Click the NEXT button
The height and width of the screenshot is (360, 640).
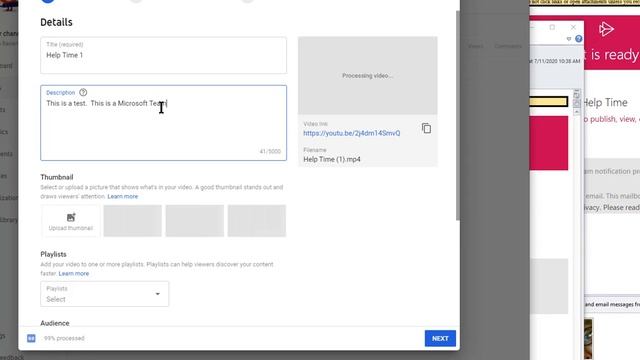[x=440, y=338]
